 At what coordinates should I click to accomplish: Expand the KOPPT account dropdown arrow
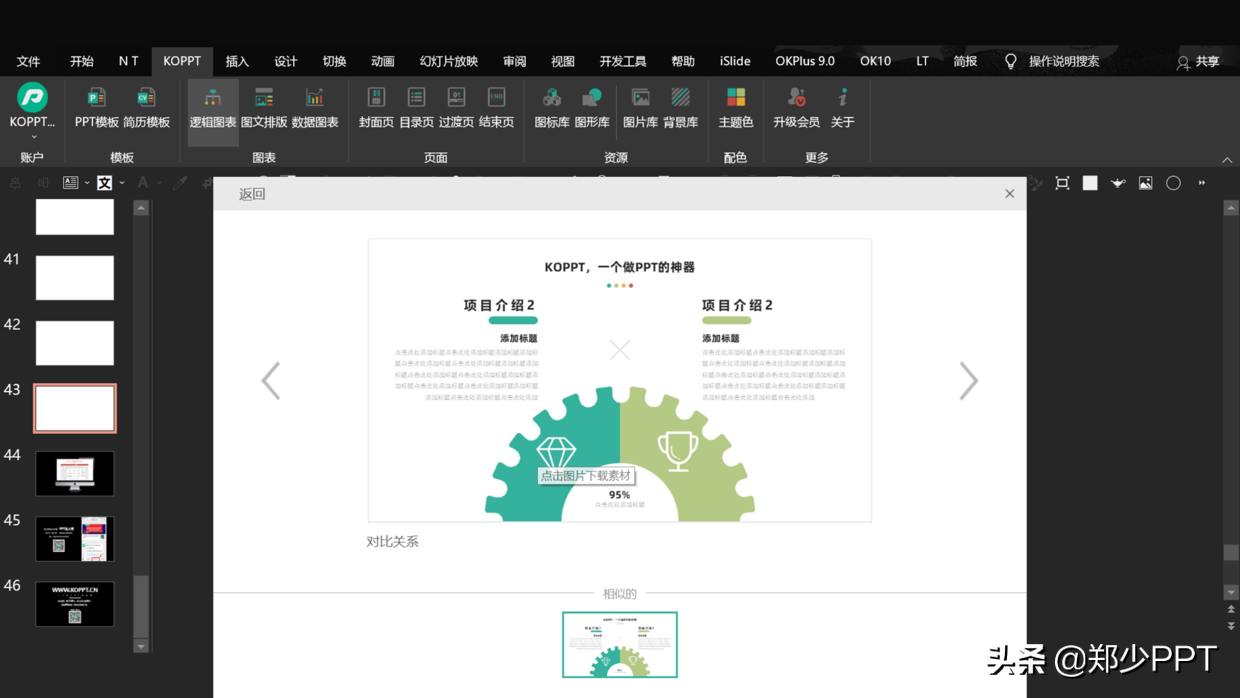click(x=32, y=137)
